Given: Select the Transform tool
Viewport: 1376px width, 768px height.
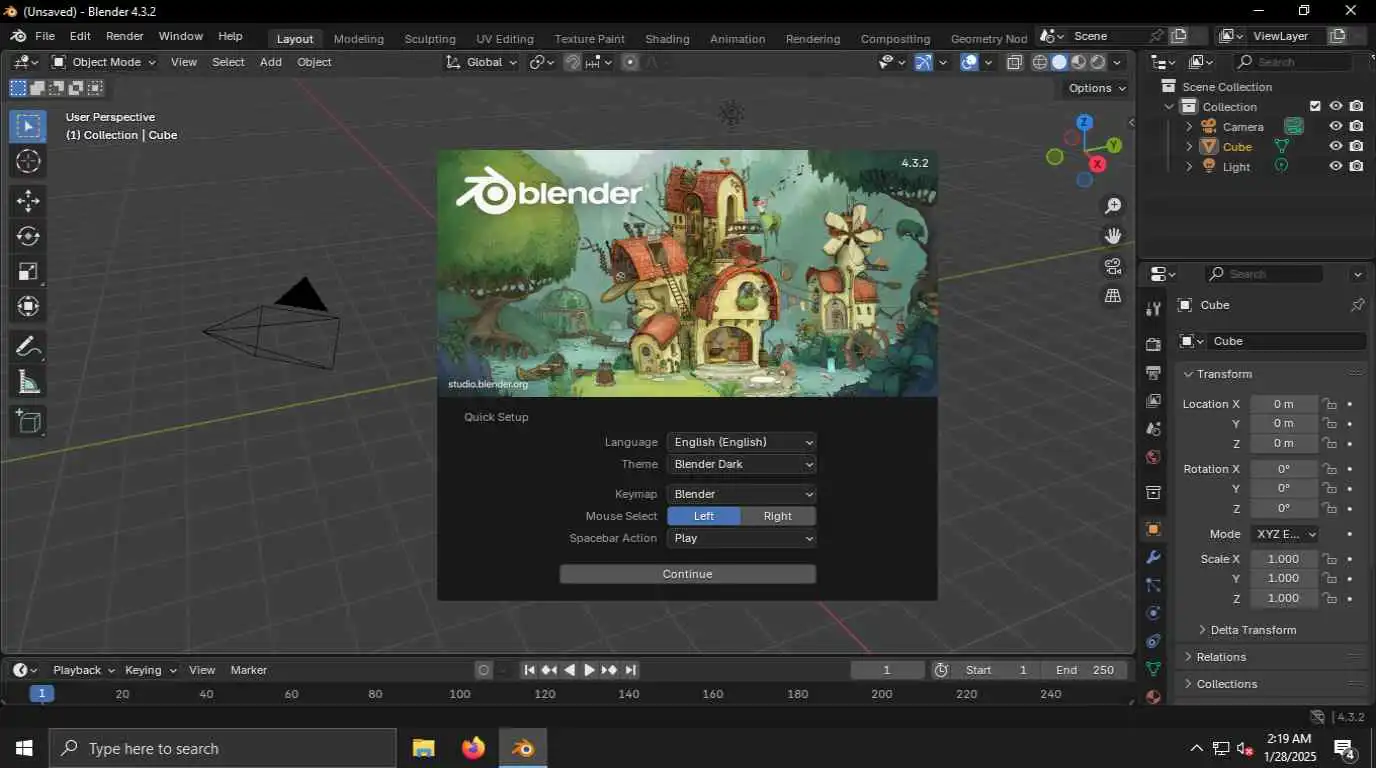Looking at the screenshot, I should tap(28, 306).
